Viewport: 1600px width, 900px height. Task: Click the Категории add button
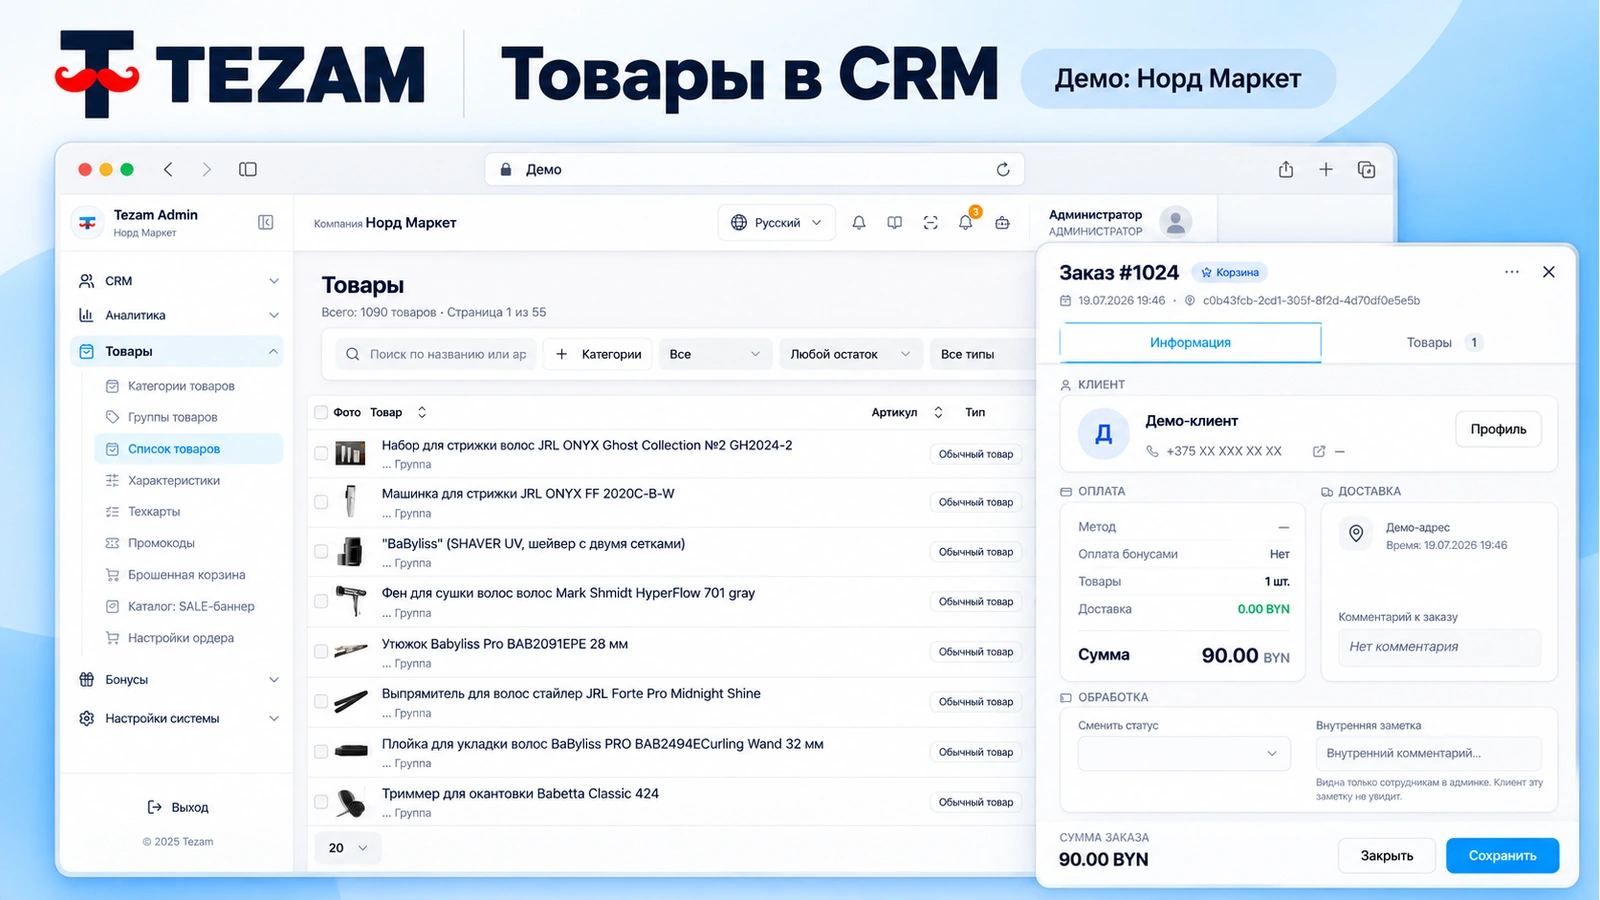tap(598, 354)
